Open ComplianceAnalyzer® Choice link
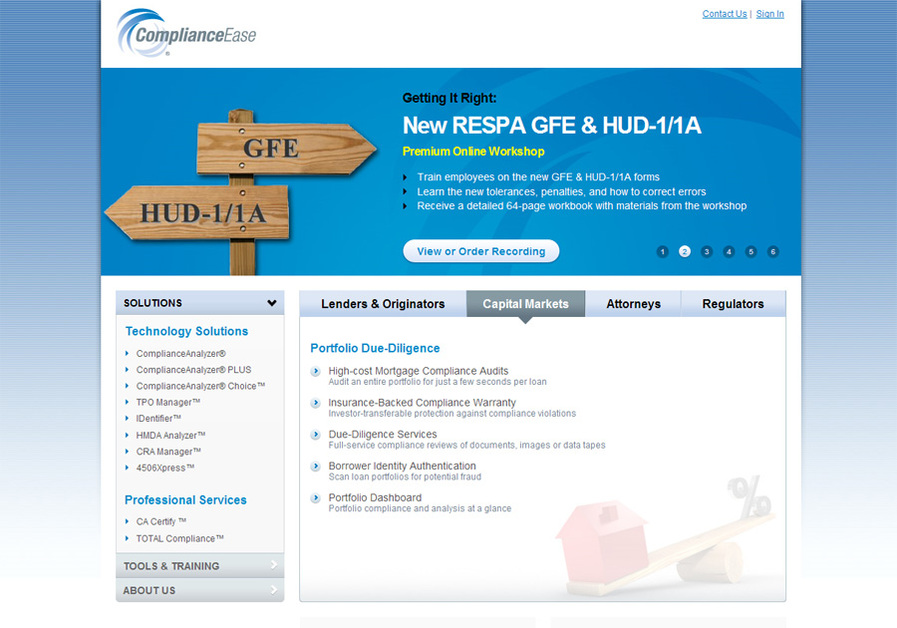The width and height of the screenshot is (897, 628). (200, 386)
